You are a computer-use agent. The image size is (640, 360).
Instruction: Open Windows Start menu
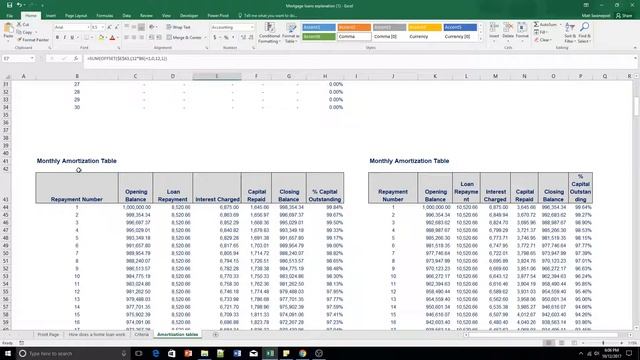(7, 353)
